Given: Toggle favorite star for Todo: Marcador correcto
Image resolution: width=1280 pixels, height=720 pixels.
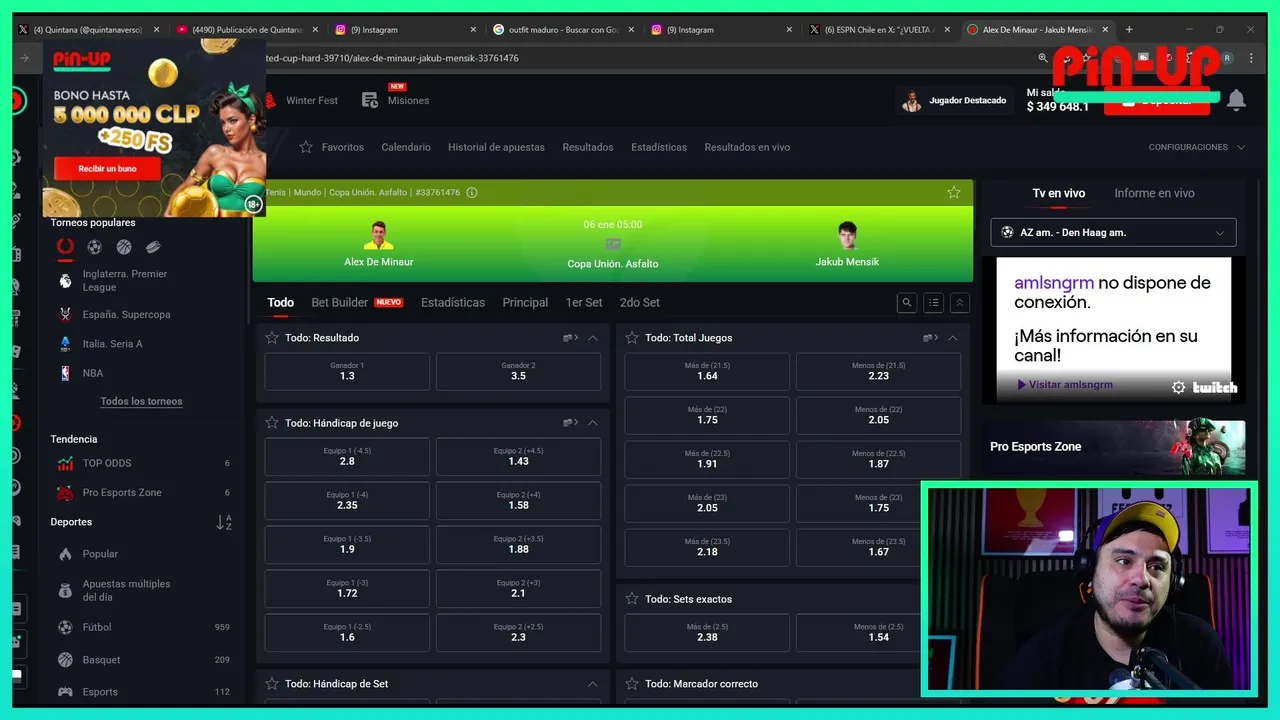Looking at the screenshot, I should [632, 684].
